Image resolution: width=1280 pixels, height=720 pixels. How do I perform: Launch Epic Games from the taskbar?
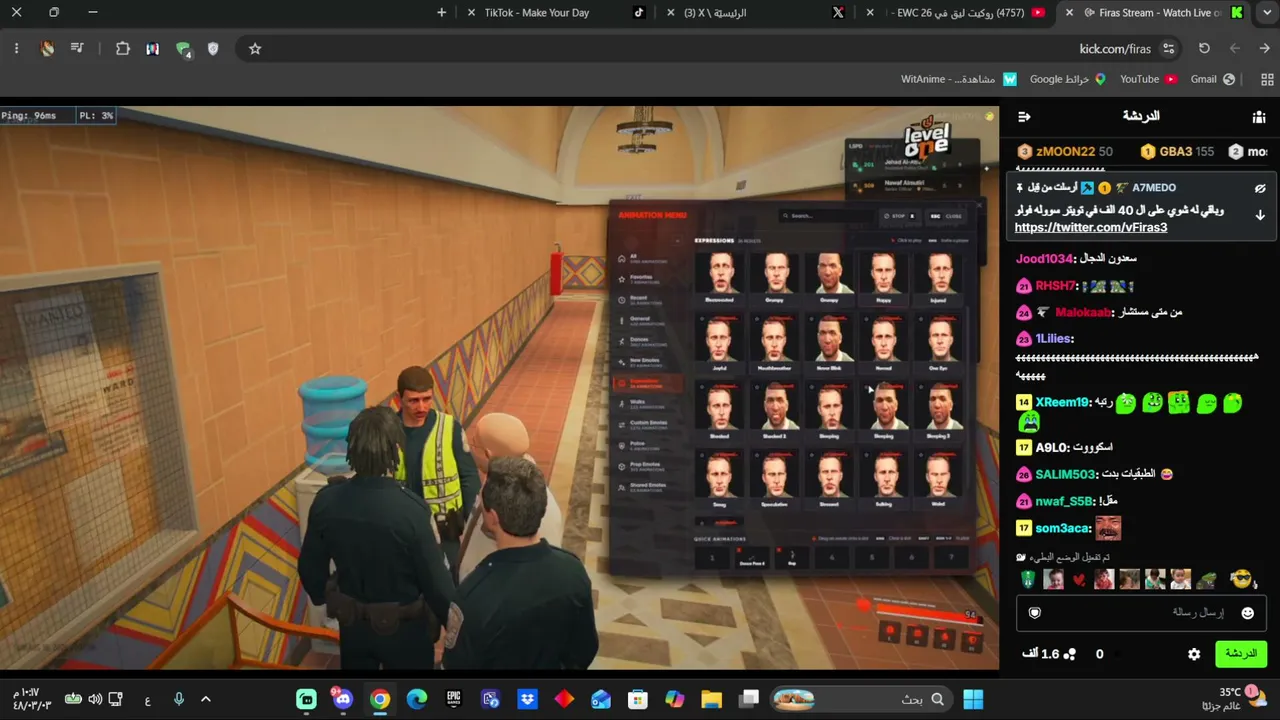pos(453,699)
